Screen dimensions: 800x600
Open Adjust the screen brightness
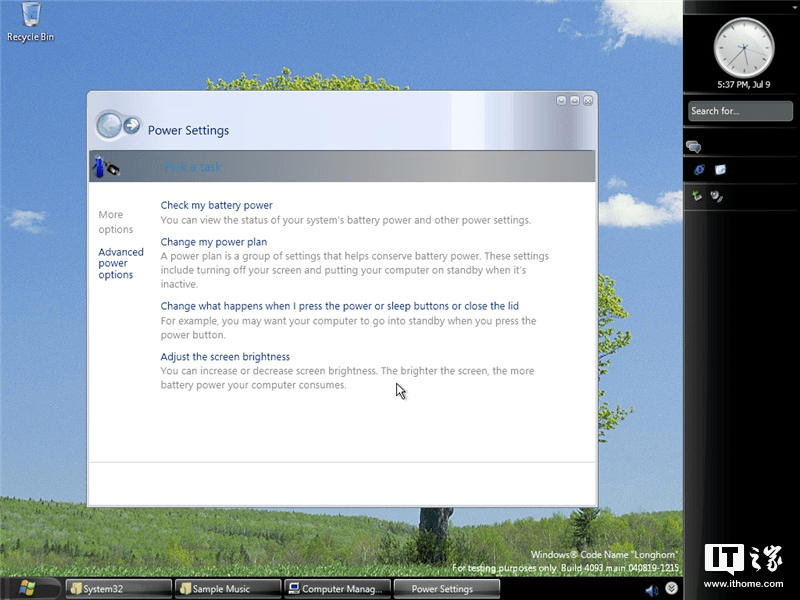(225, 356)
